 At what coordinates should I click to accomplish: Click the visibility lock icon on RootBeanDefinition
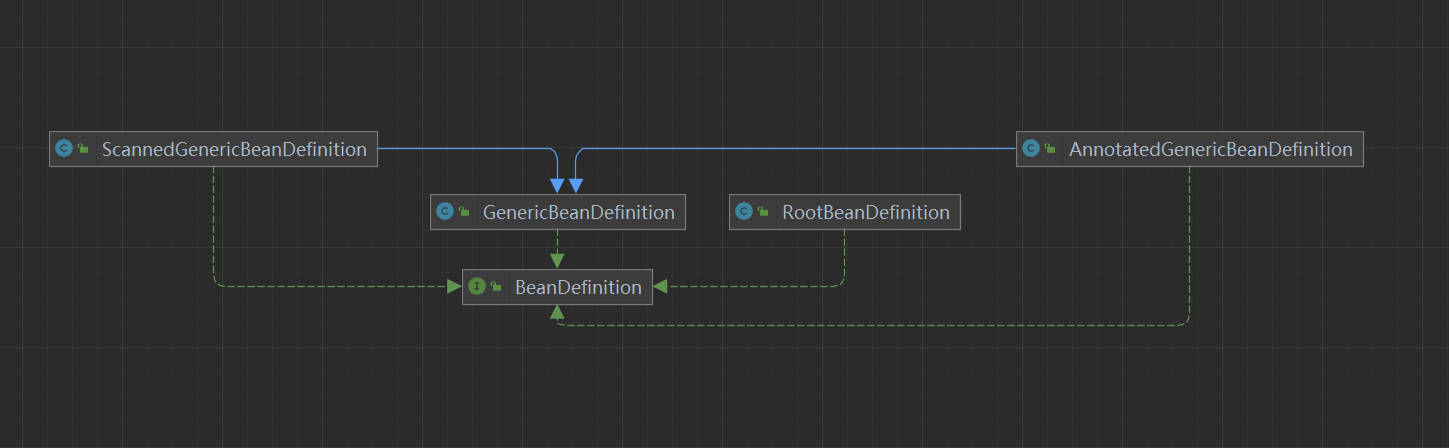tap(762, 212)
